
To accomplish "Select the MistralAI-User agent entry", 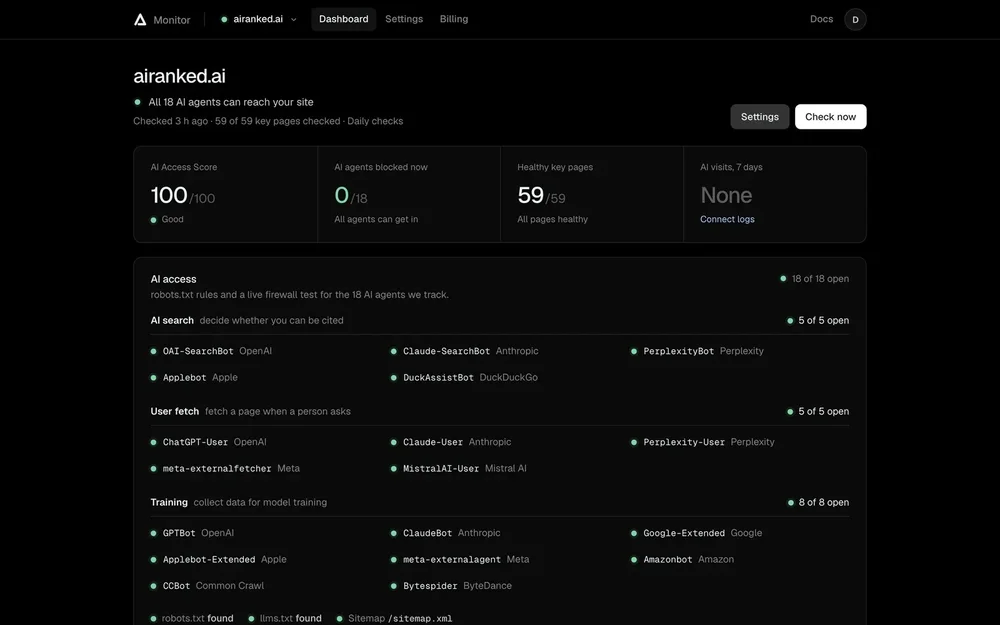I will 459,469.
